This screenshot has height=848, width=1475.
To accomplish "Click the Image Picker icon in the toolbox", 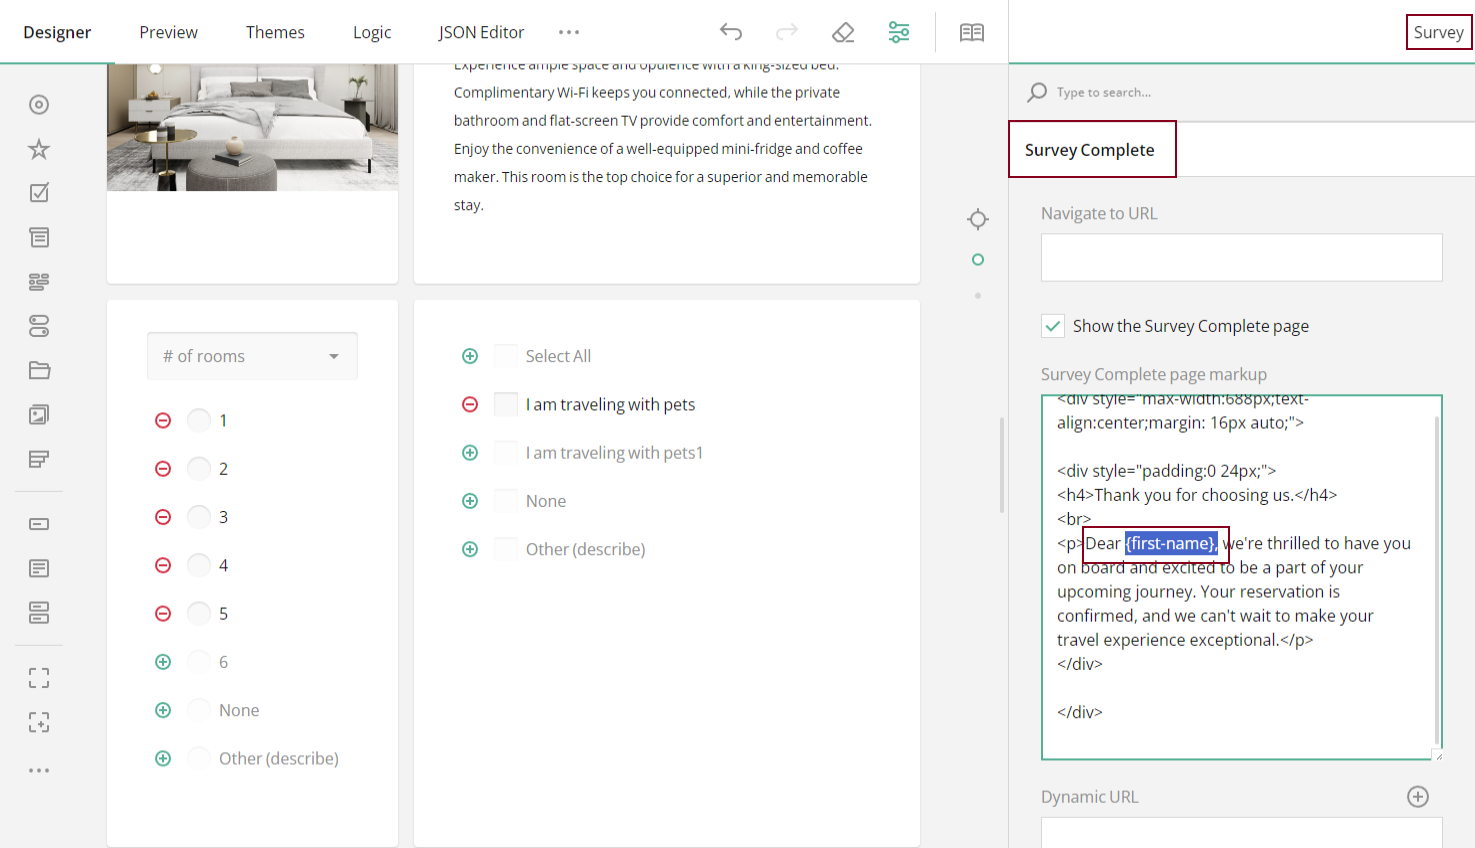I will point(38,414).
